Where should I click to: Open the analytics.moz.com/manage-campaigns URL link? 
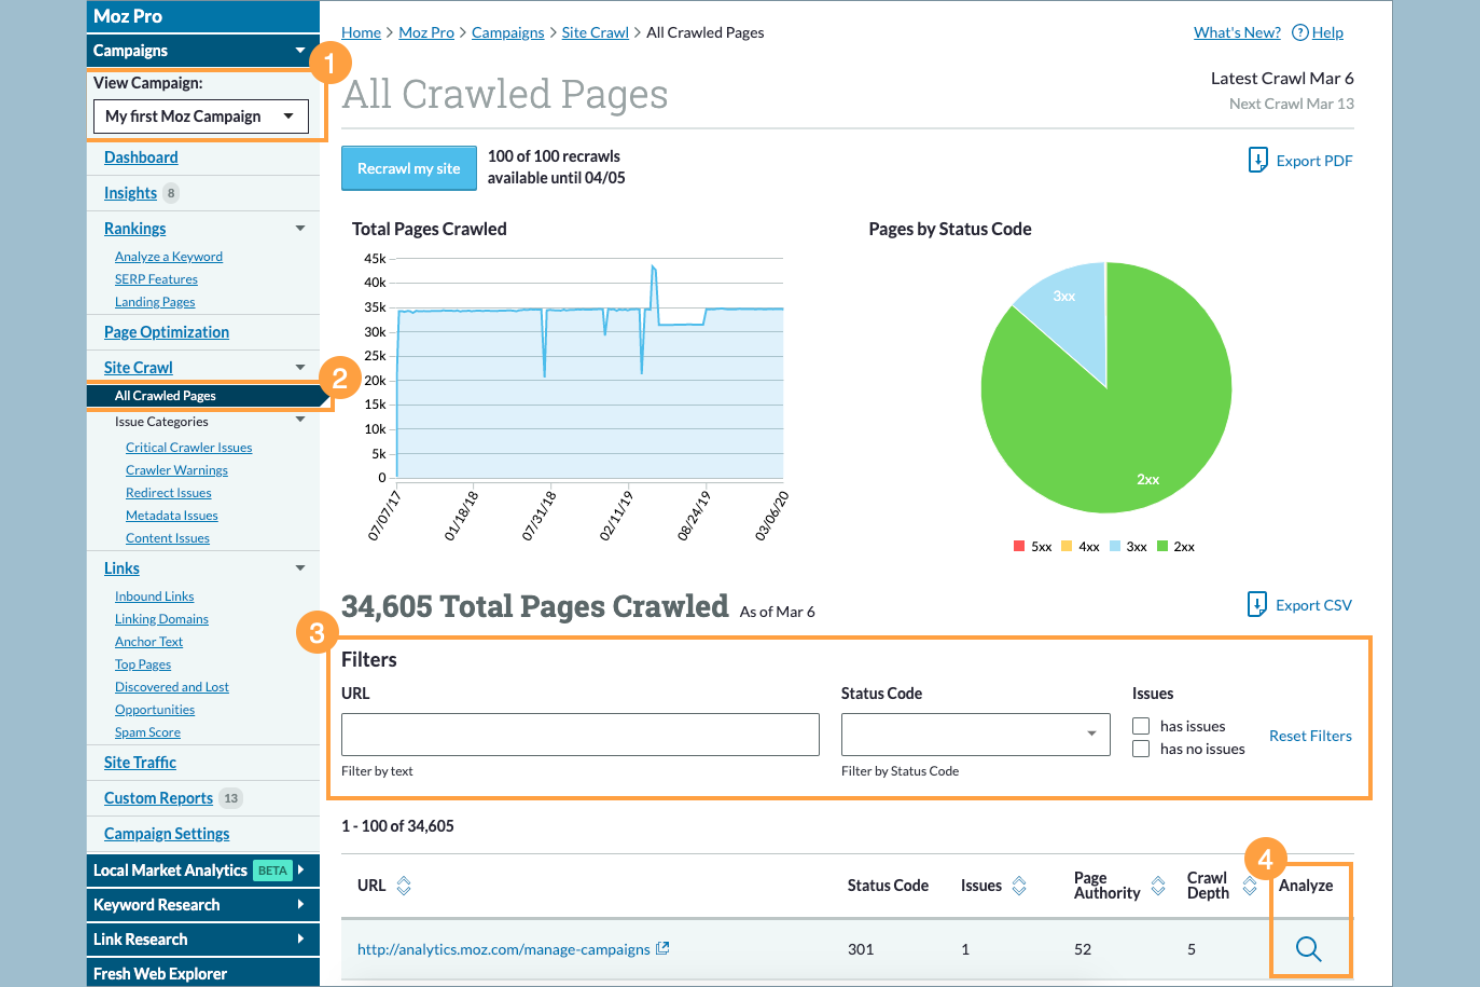pos(503,949)
